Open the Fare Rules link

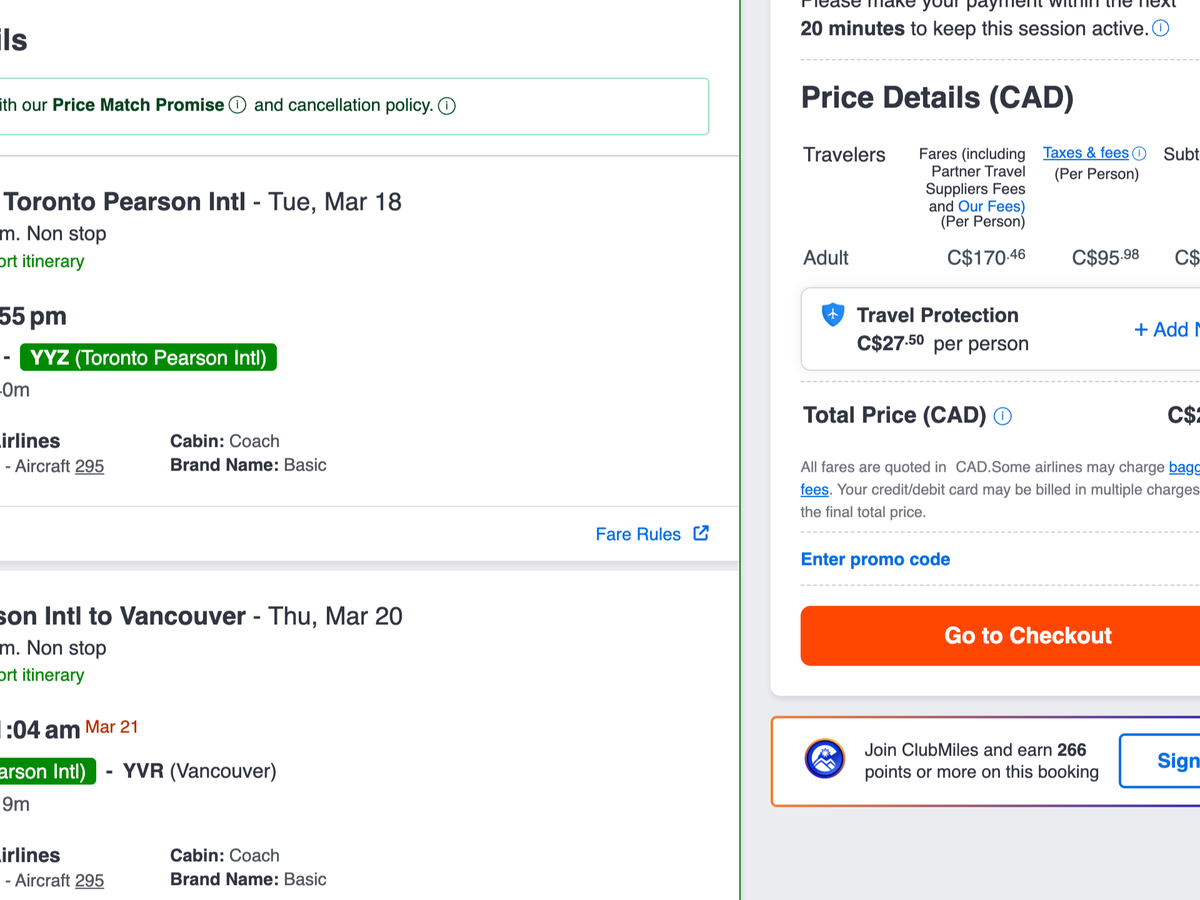638,534
